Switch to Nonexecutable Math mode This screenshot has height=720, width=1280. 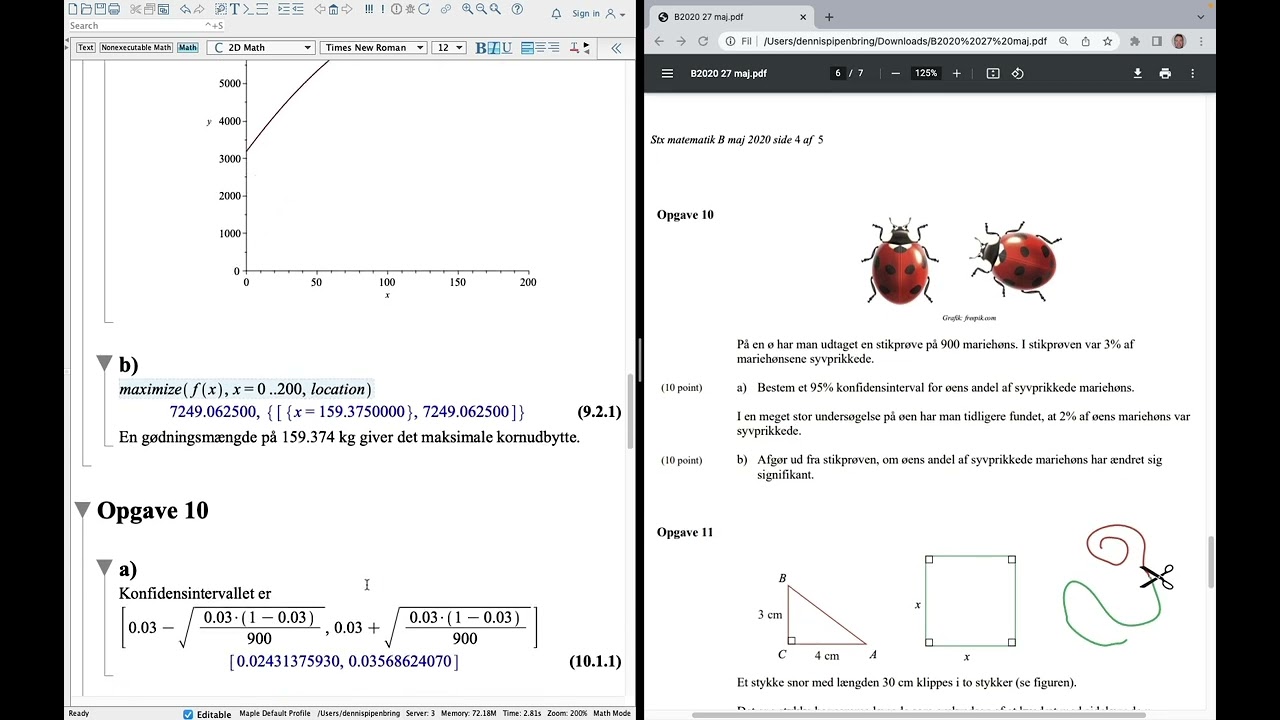(x=136, y=48)
